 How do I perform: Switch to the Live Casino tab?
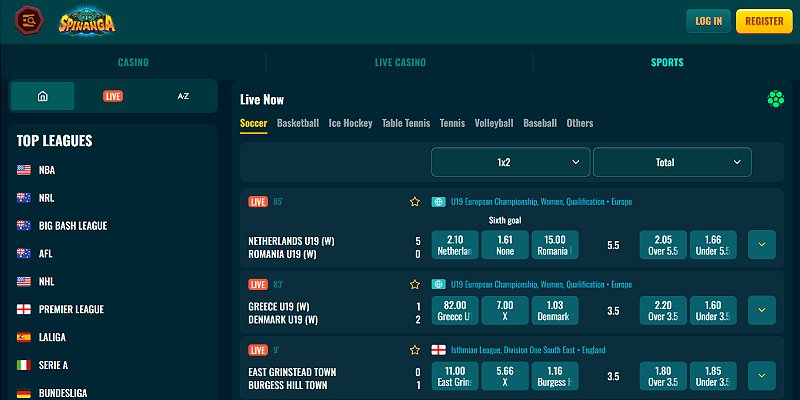400,62
